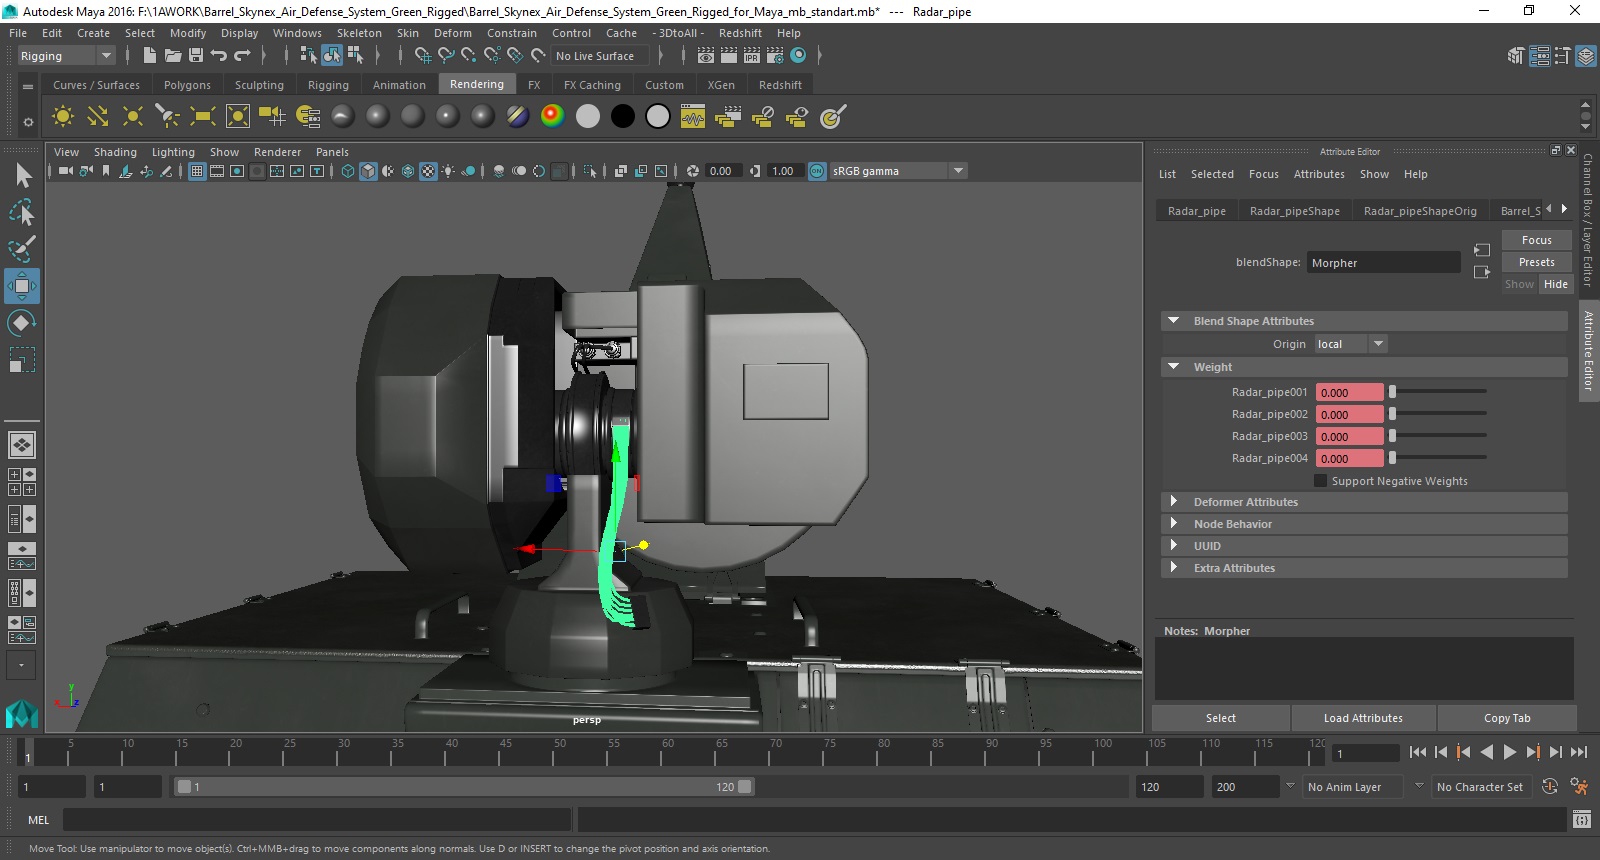Select the Lasso select tool
This screenshot has height=860, width=1600.
(22, 212)
